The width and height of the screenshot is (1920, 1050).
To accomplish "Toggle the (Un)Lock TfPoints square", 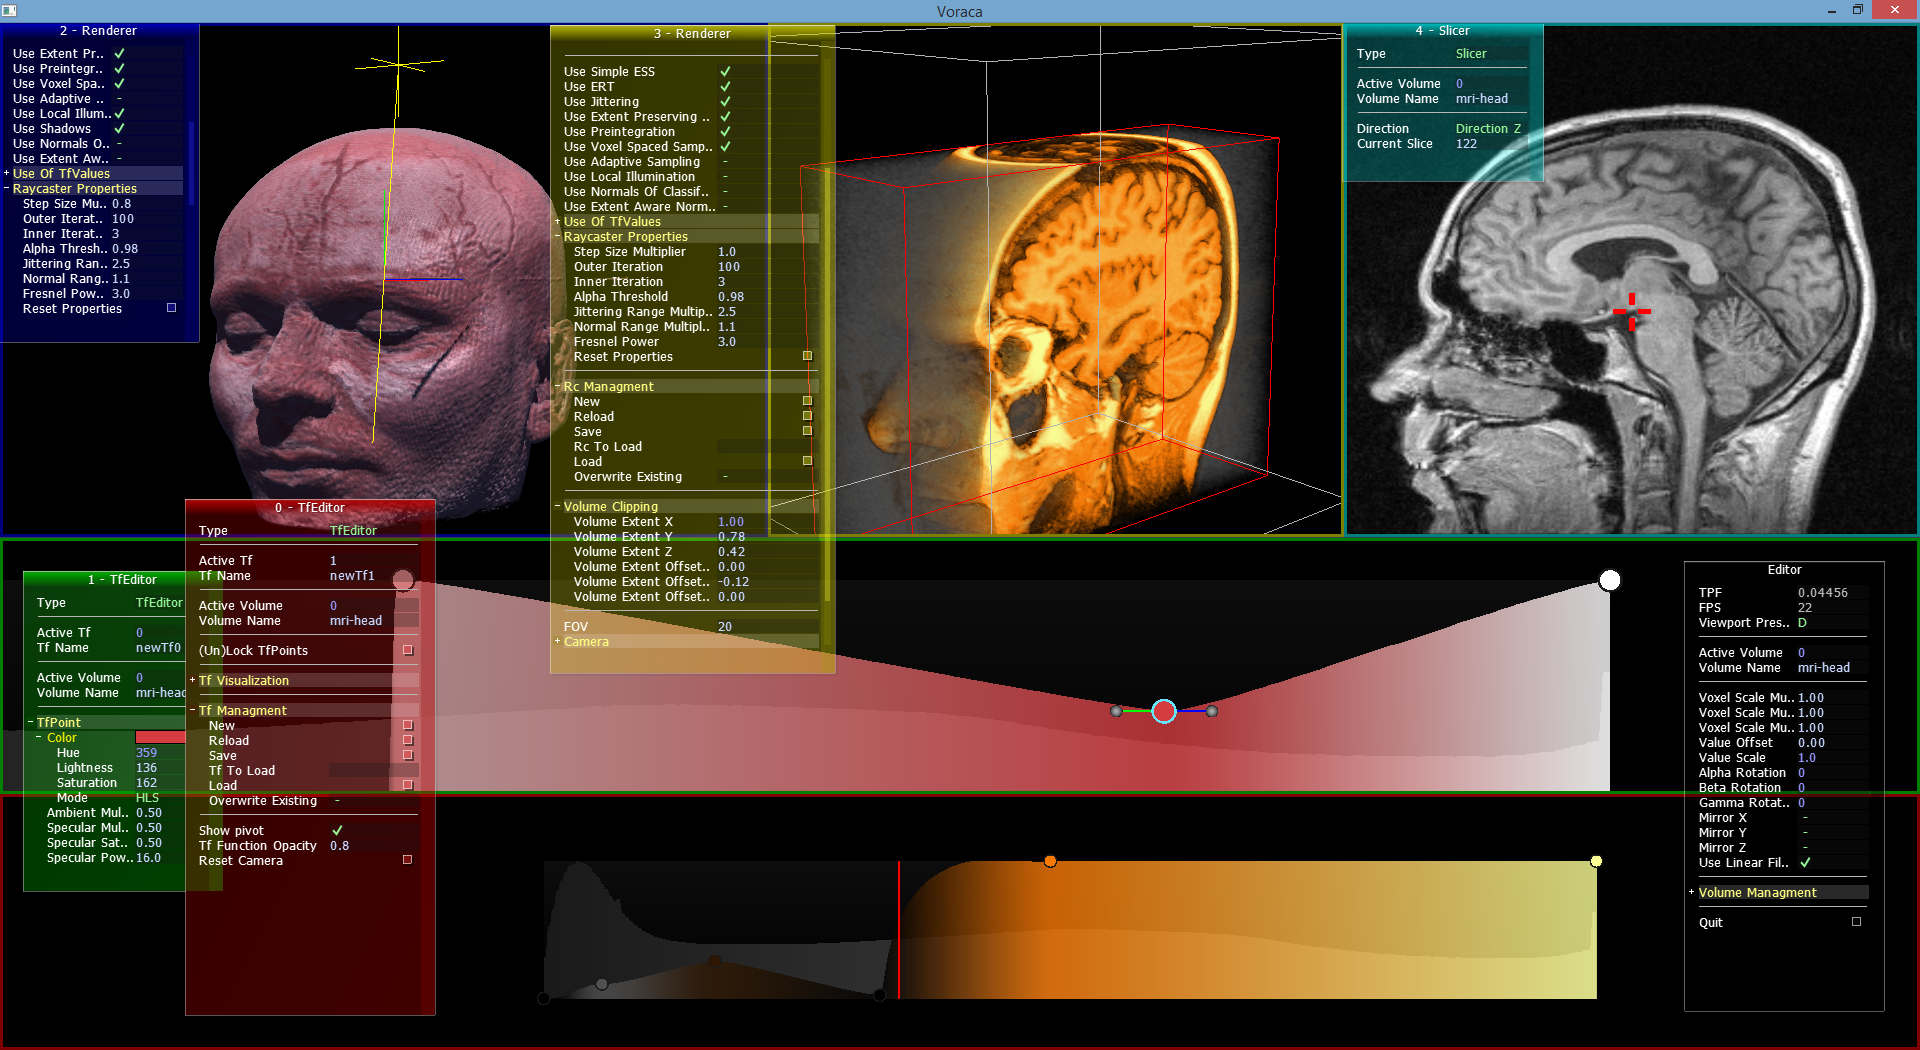I will pyautogui.click(x=407, y=650).
